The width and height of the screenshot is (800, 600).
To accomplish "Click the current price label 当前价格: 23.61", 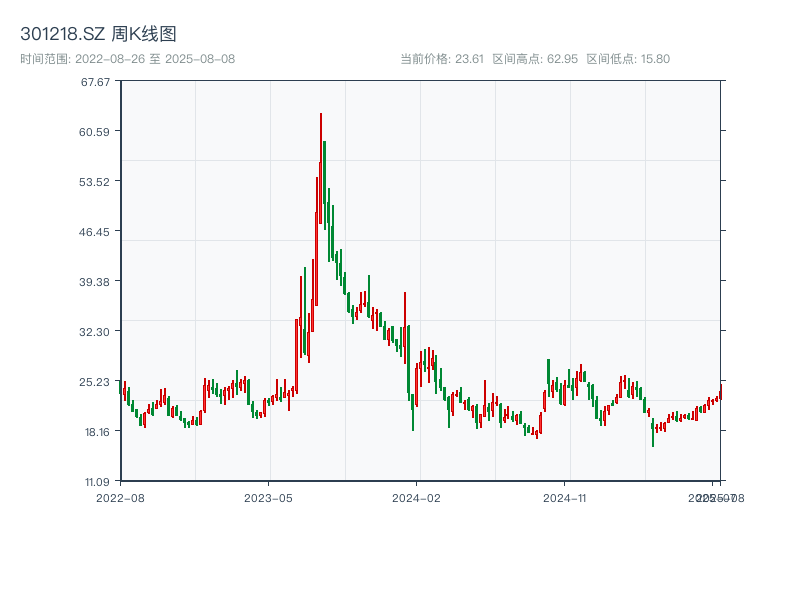I will 442,59.
